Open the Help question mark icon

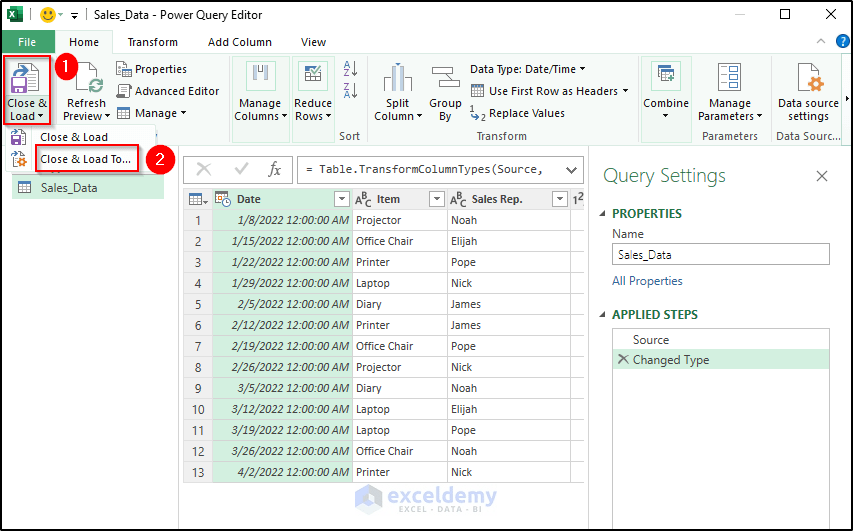pos(843,41)
